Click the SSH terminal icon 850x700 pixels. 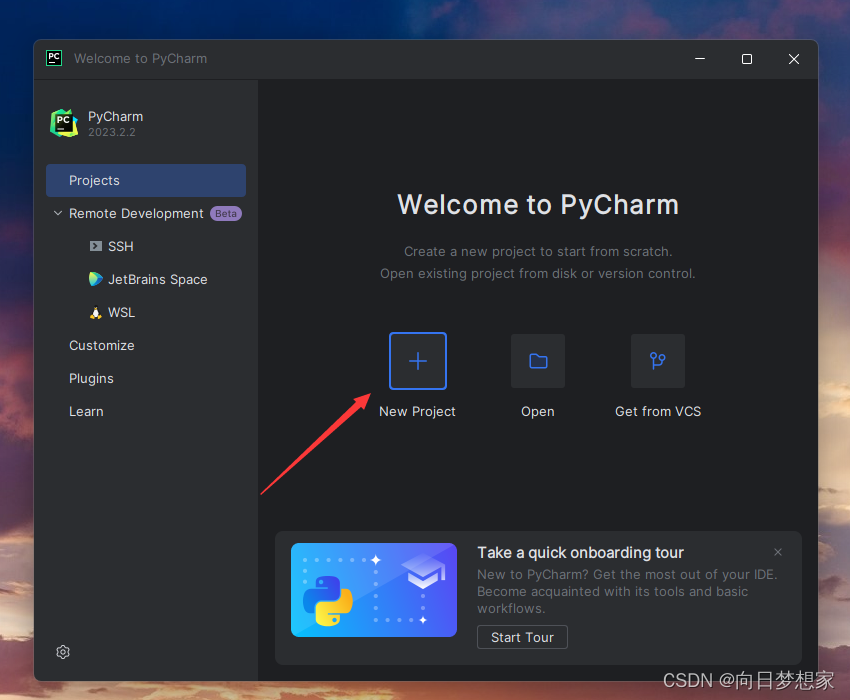pos(95,246)
